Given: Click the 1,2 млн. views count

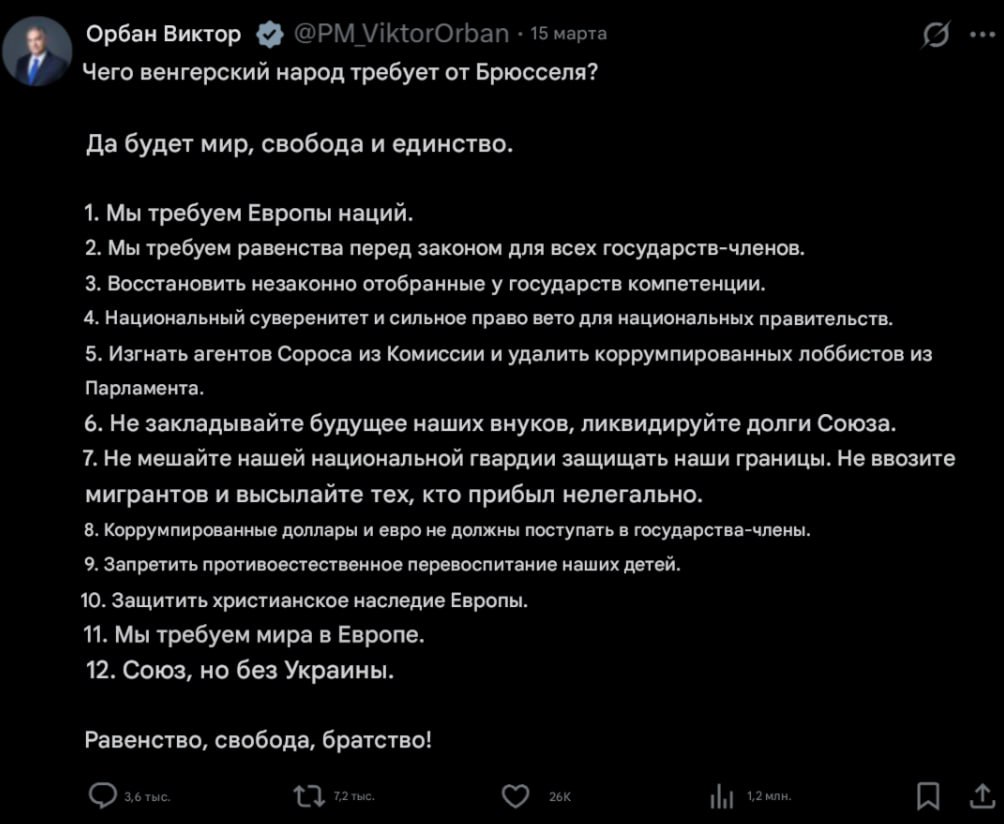Looking at the screenshot, I should (769, 797).
